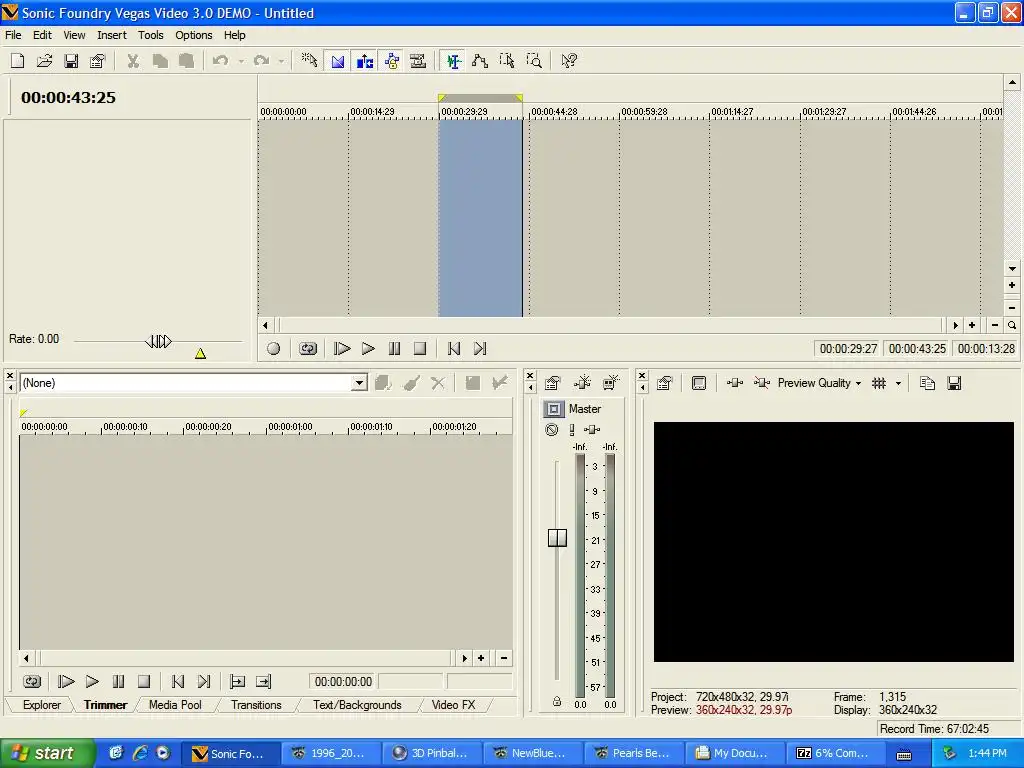
Task: Cut selection with the scissors icon
Action: point(133,61)
